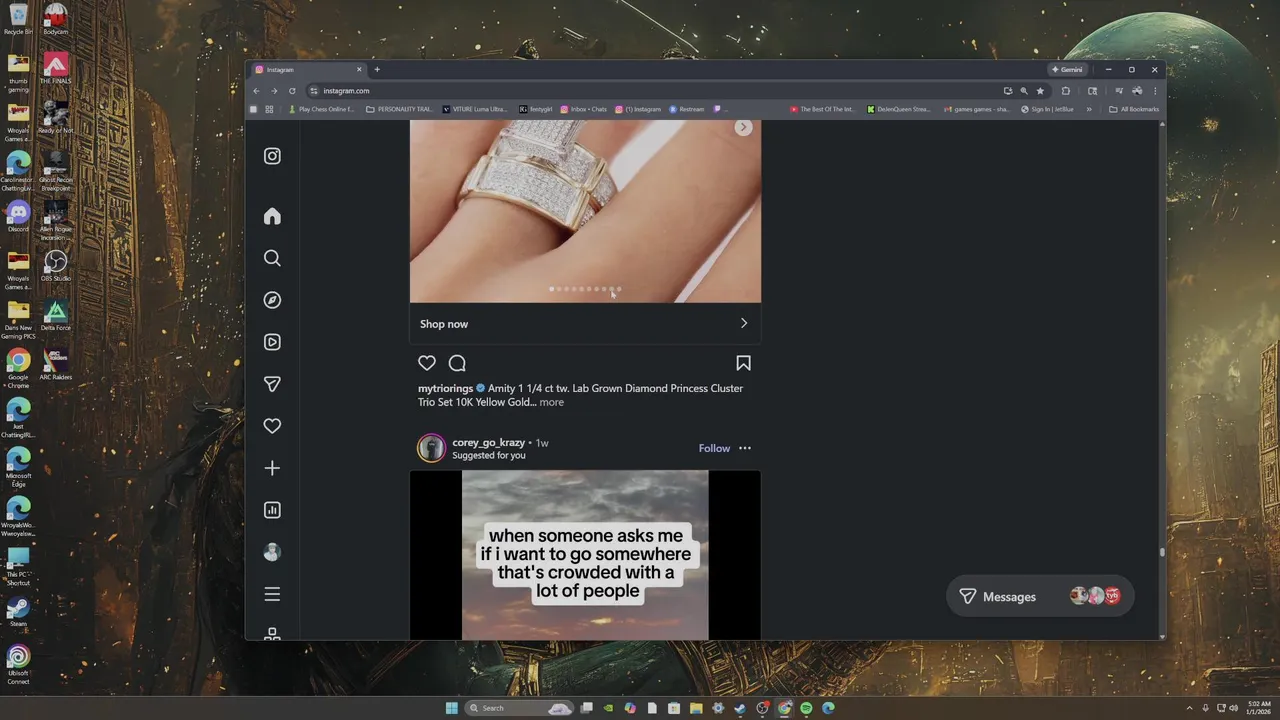The height and width of the screenshot is (720, 1280).
Task: Open PERSONALITY TRAI... bookmark folder
Action: (x=399, y=109)
